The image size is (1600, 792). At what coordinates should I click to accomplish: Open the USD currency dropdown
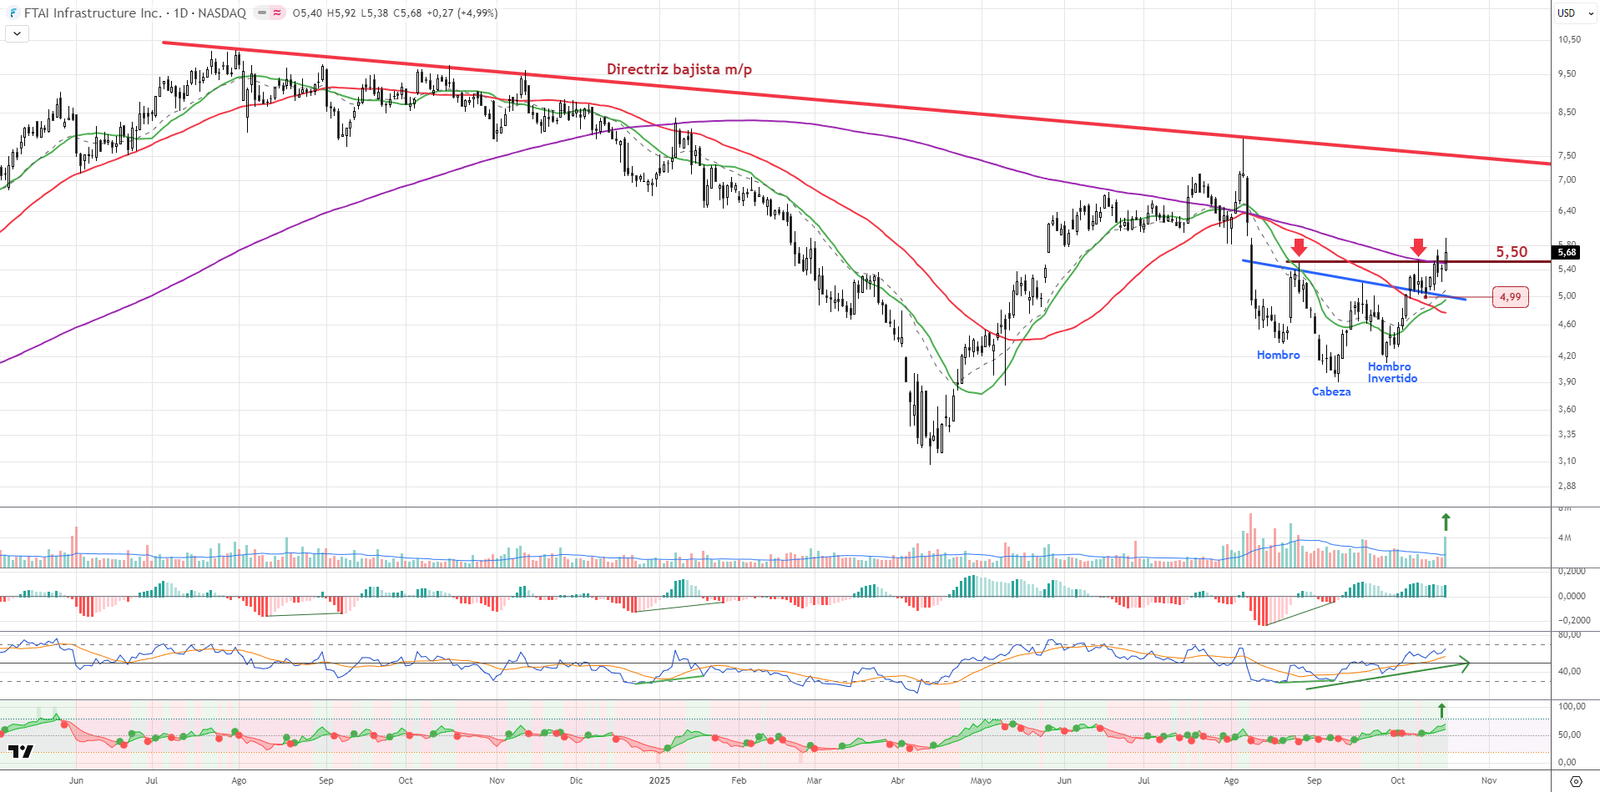[x=1572, y=13]
